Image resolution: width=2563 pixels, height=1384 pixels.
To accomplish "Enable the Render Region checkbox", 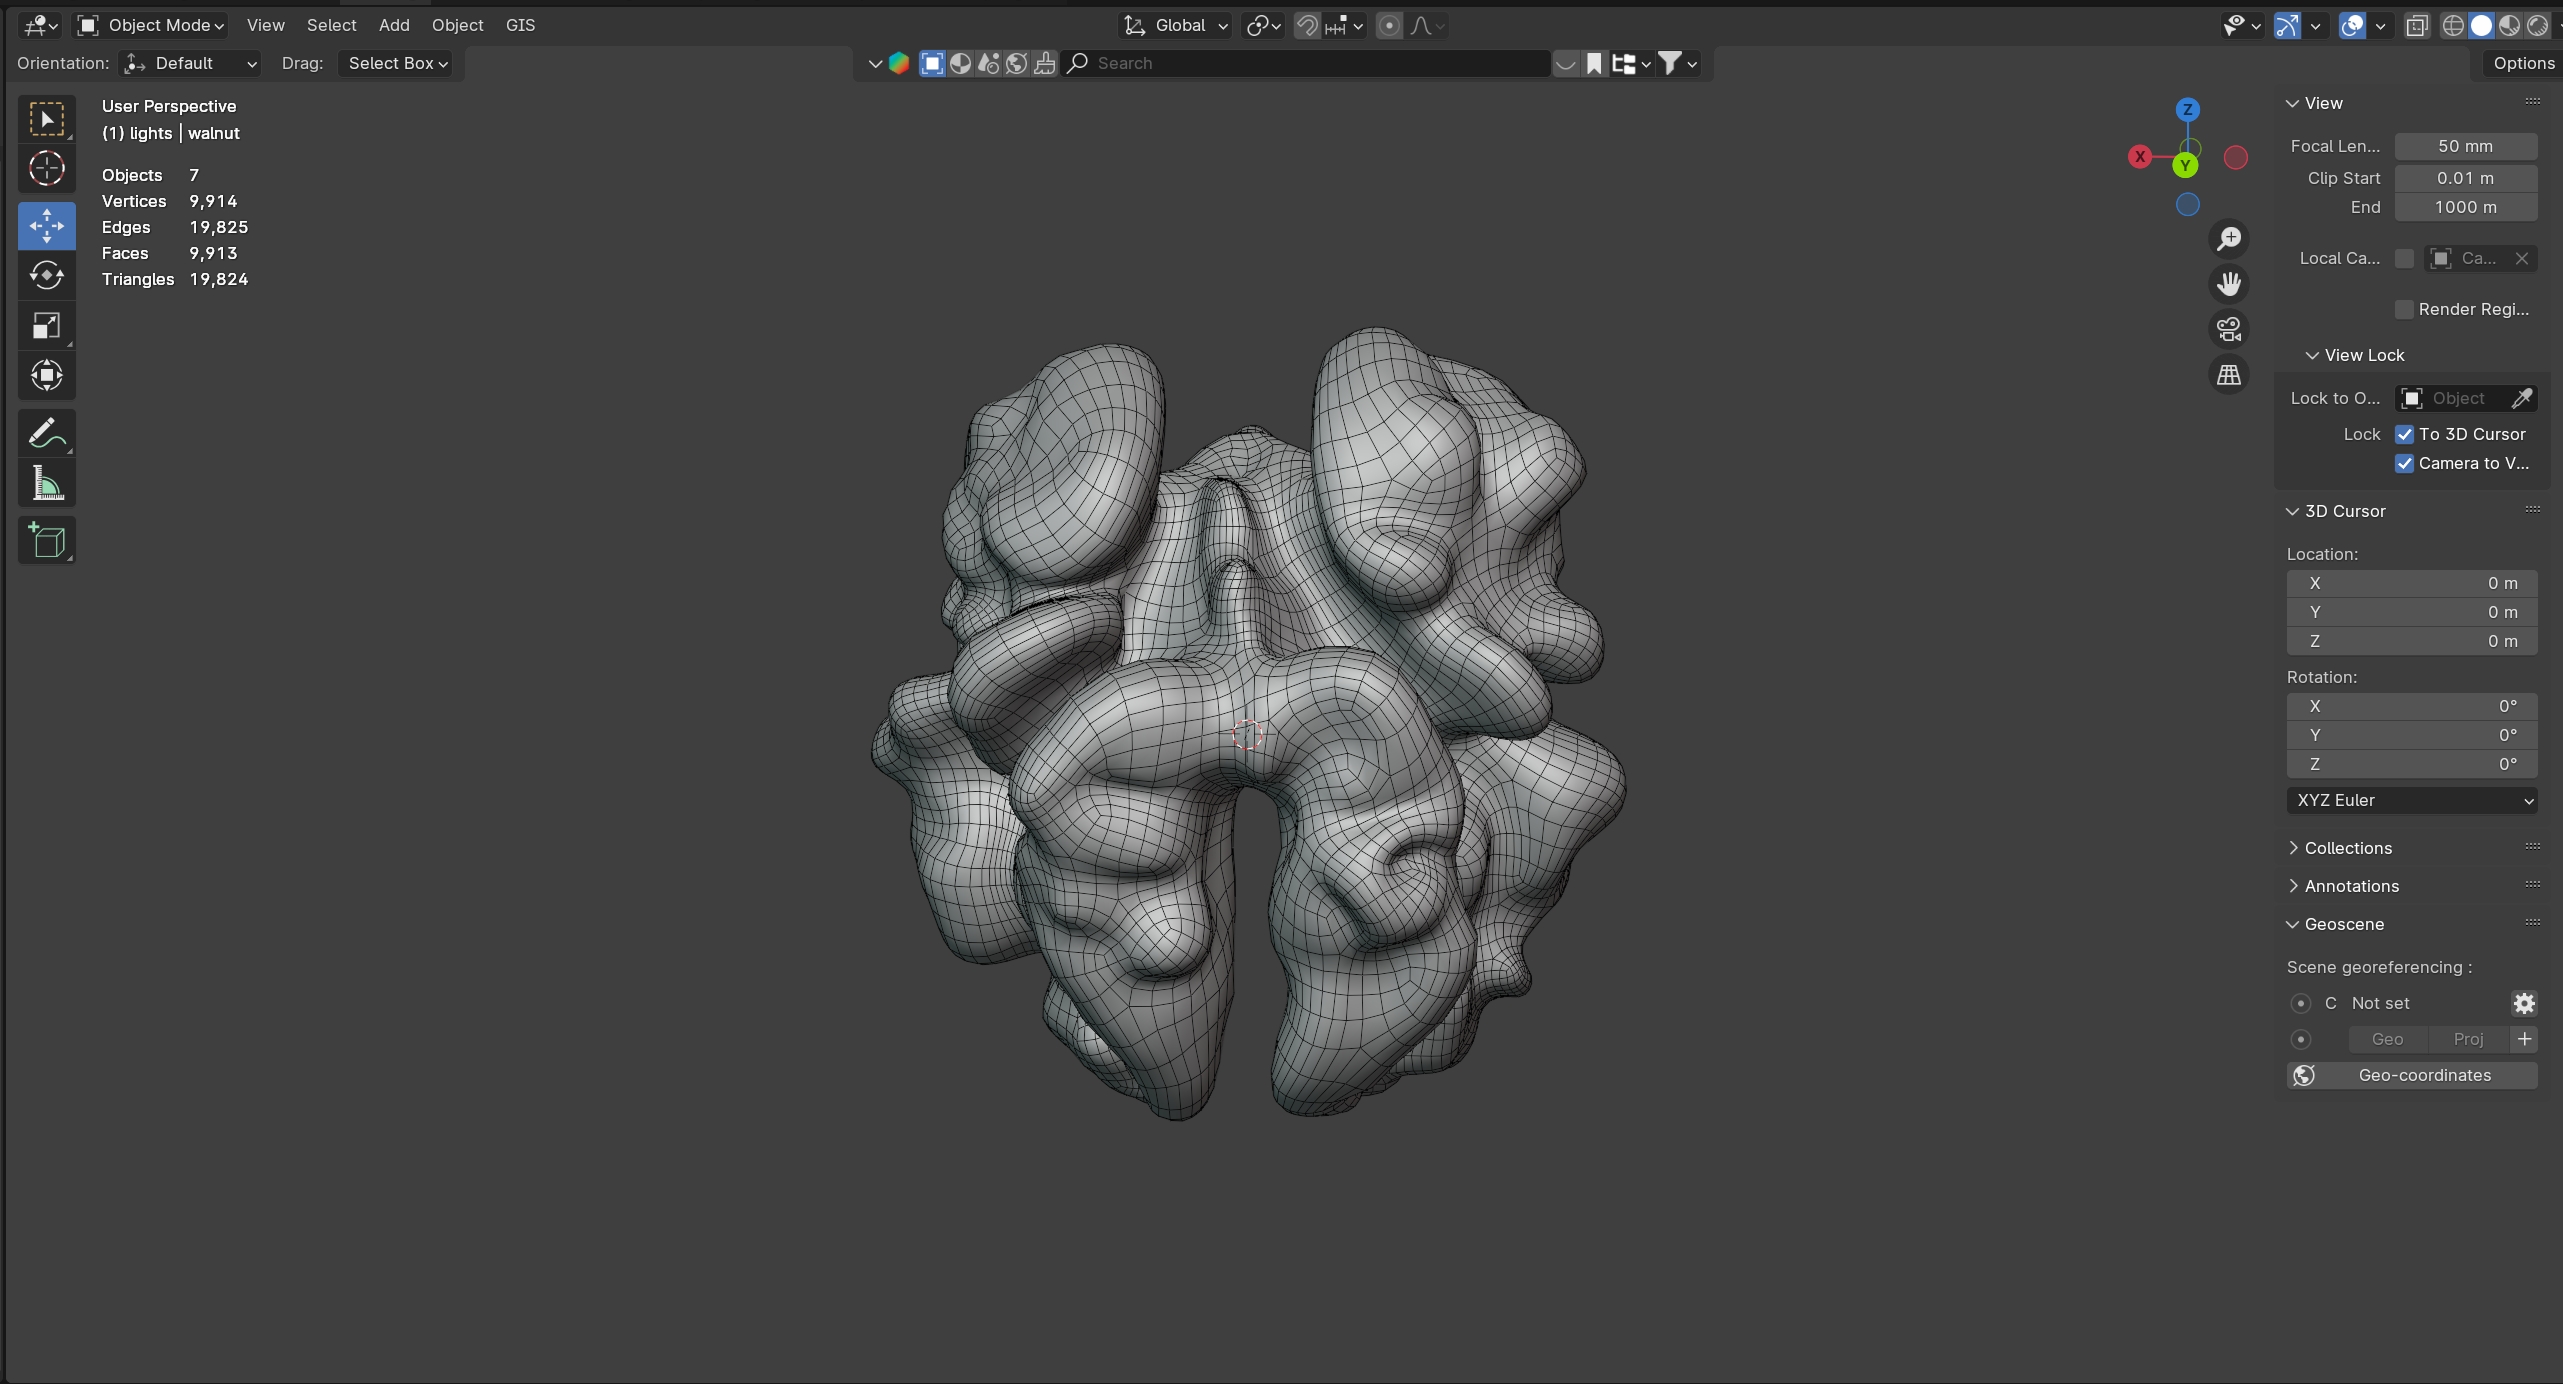I will (x=2404, y=309).
